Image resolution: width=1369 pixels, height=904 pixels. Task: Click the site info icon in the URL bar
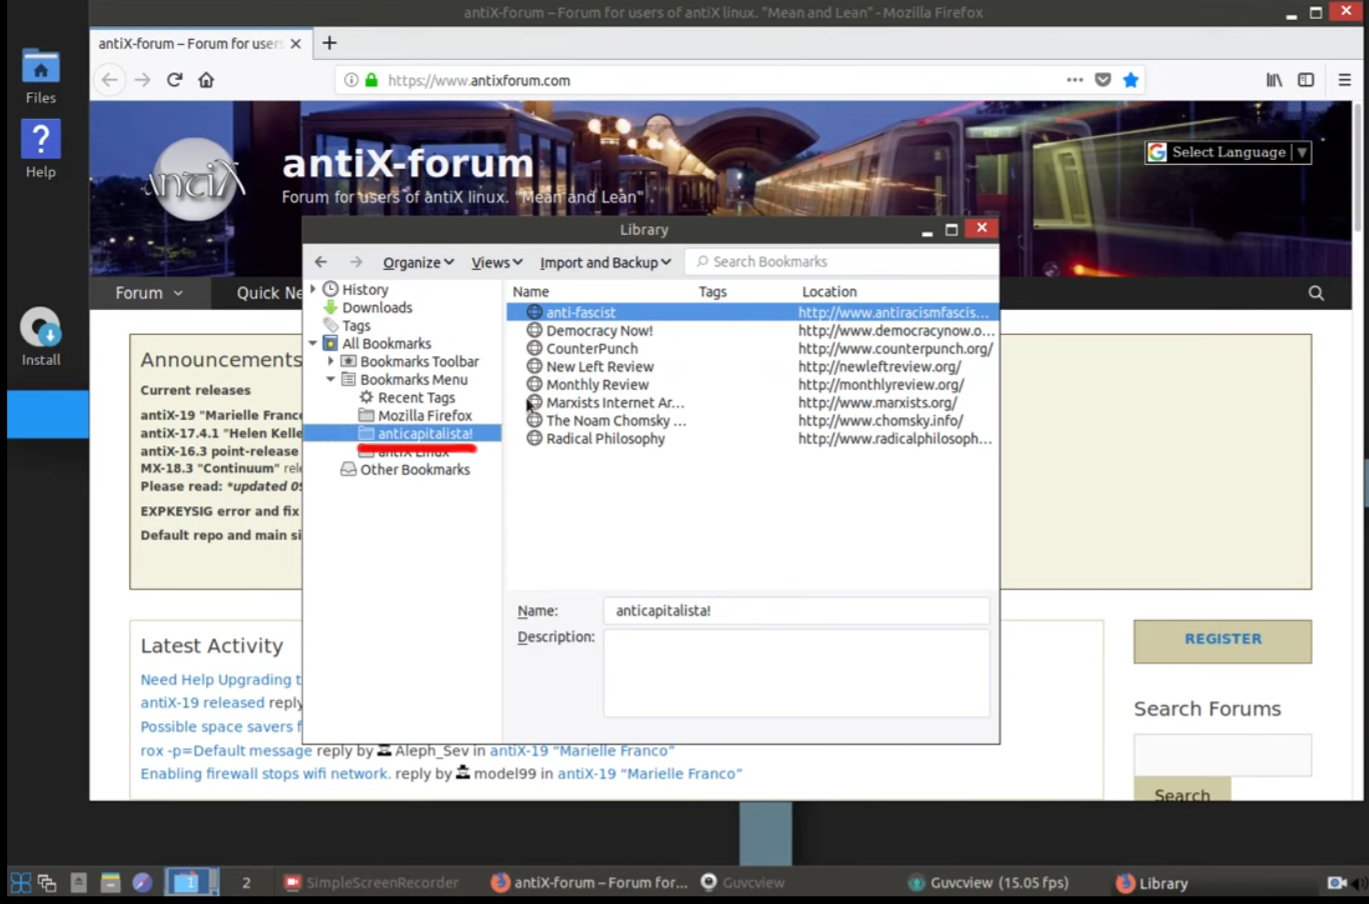(351, 80)
